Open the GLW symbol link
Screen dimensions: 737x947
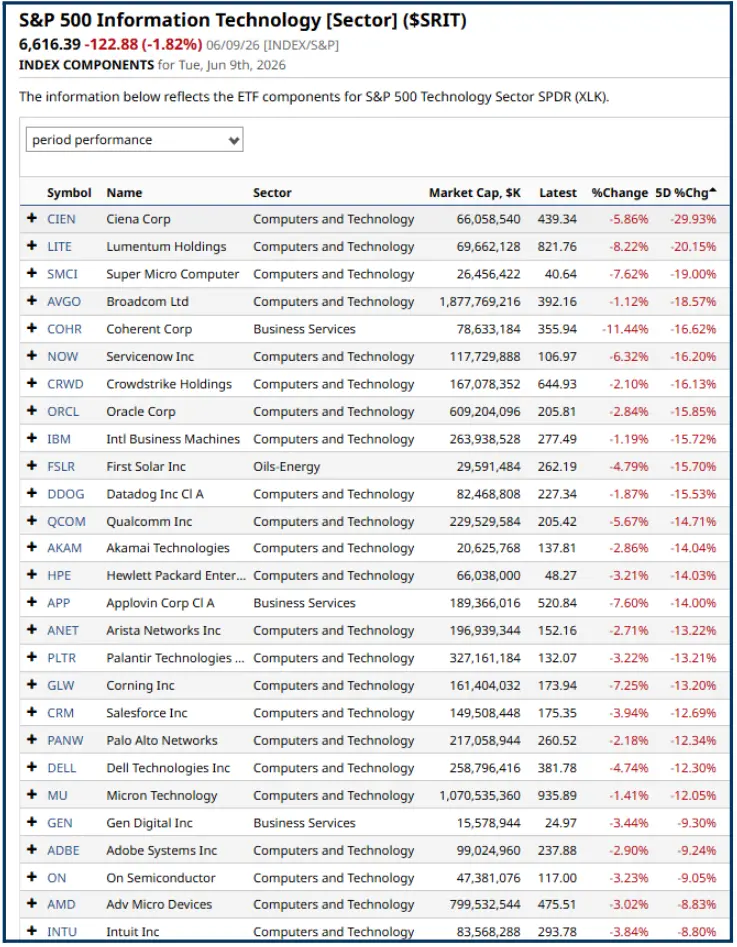[x=60, y=685]
